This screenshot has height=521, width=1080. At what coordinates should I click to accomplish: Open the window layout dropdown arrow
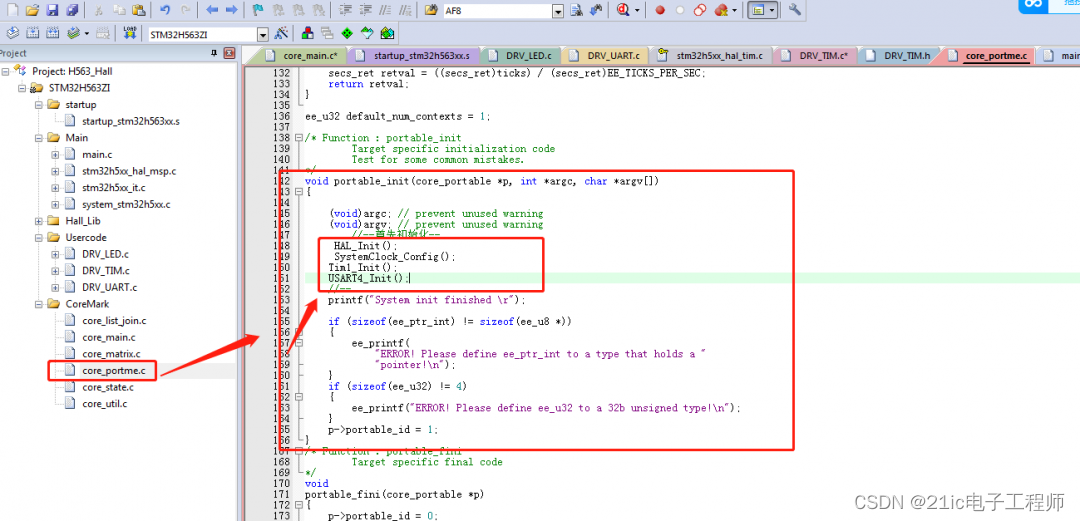click(x=771, y=10)
